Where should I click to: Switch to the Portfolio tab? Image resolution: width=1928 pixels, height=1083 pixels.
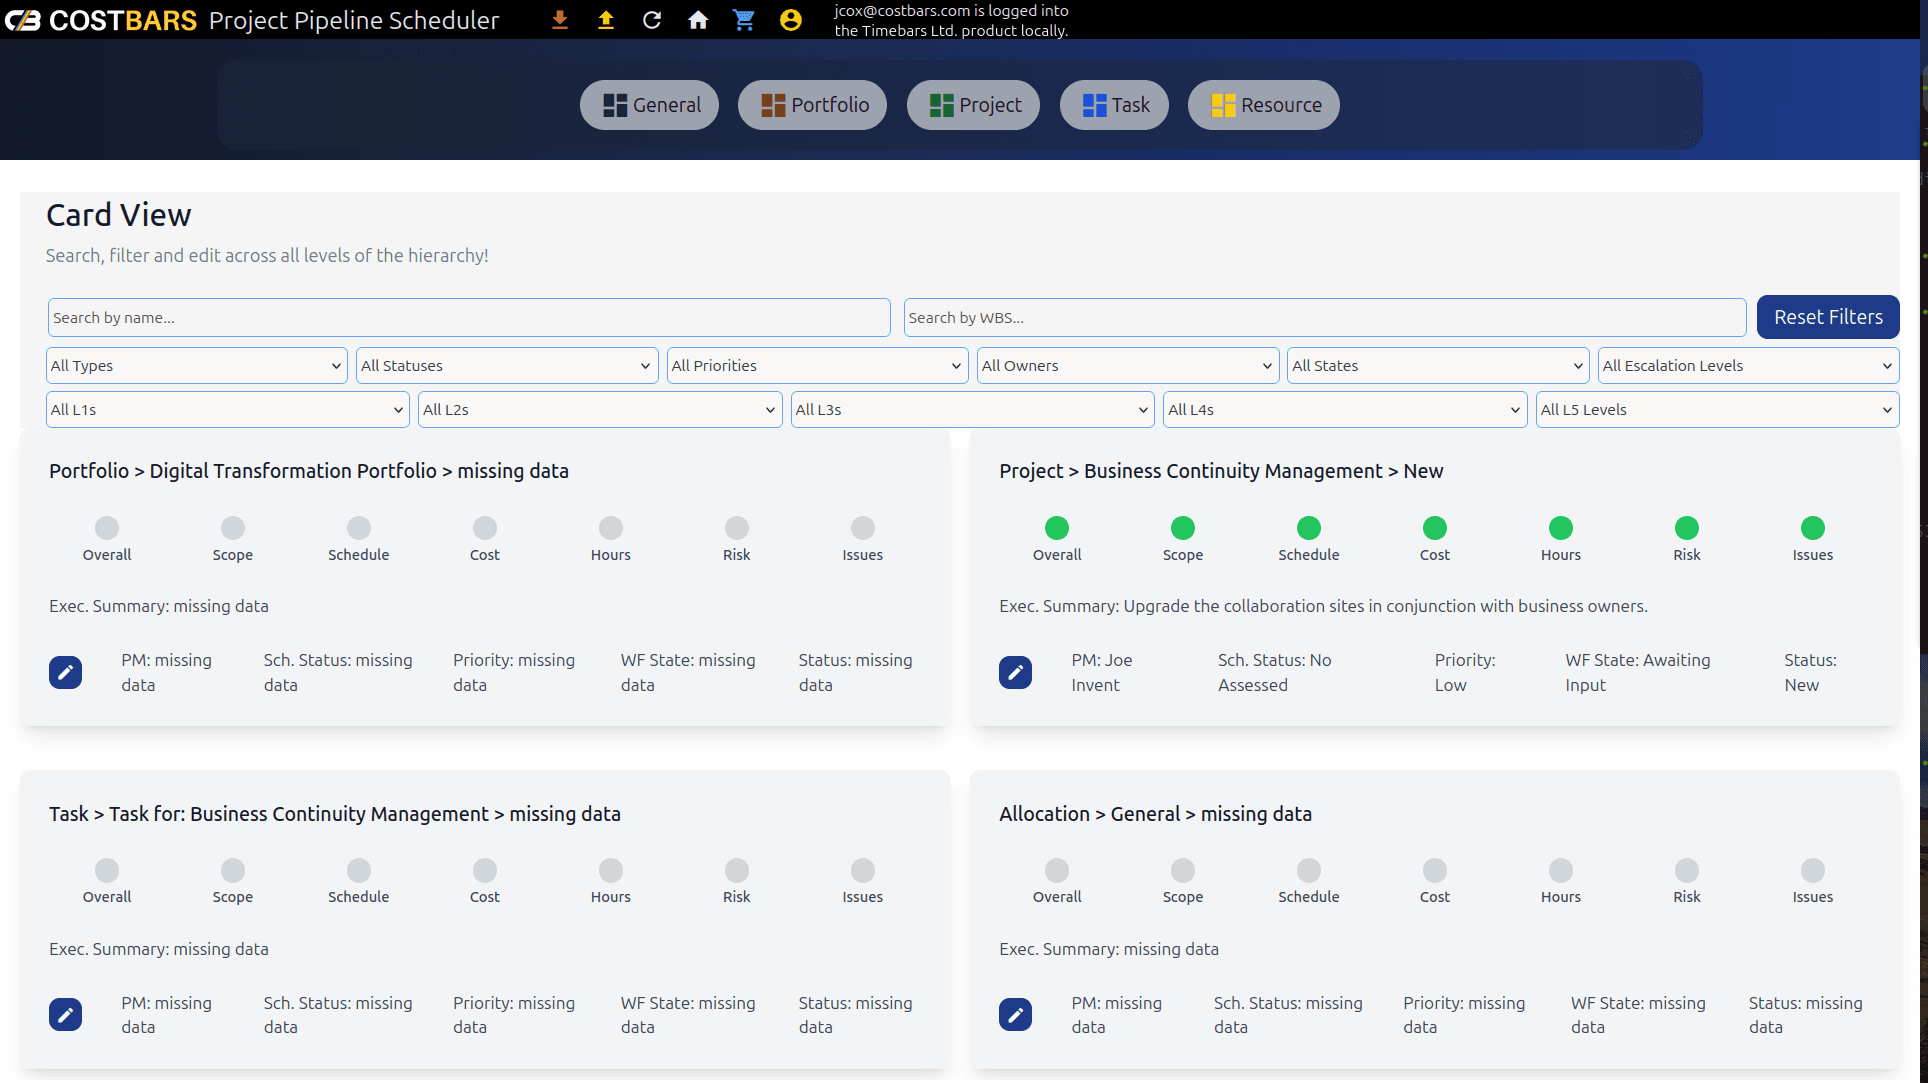[x=813, y=105]
